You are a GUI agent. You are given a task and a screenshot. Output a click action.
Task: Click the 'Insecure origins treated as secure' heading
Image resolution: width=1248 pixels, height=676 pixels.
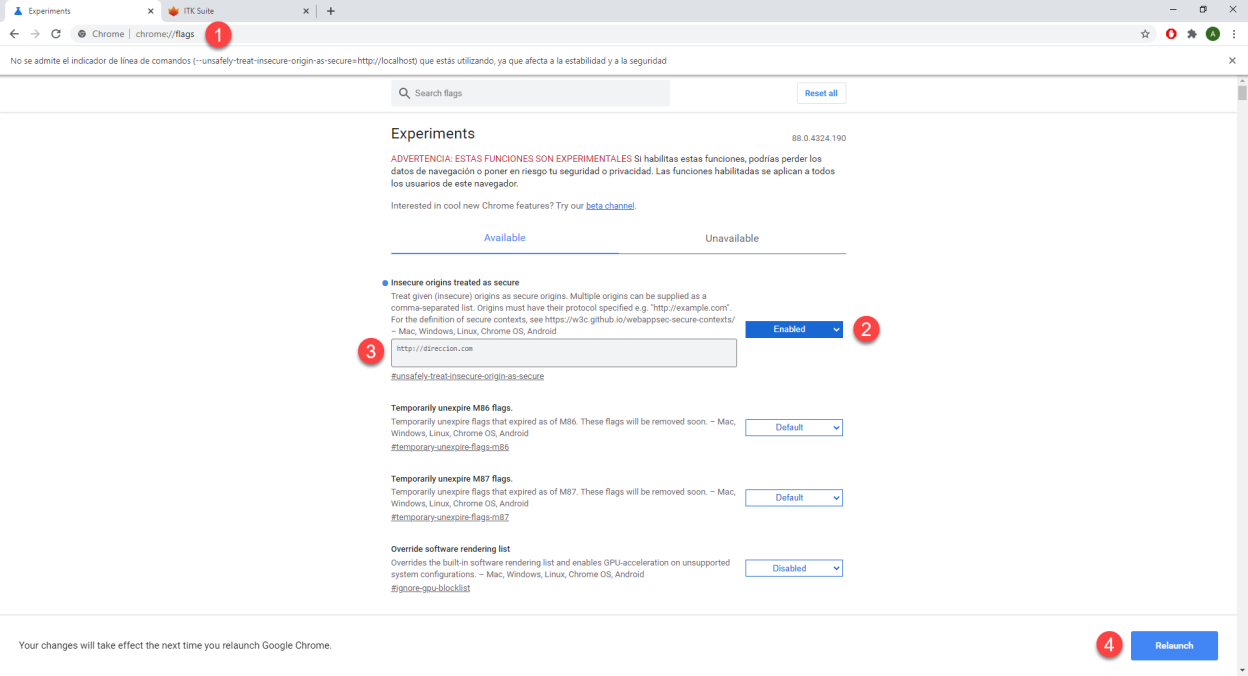(x=455, y=283)
